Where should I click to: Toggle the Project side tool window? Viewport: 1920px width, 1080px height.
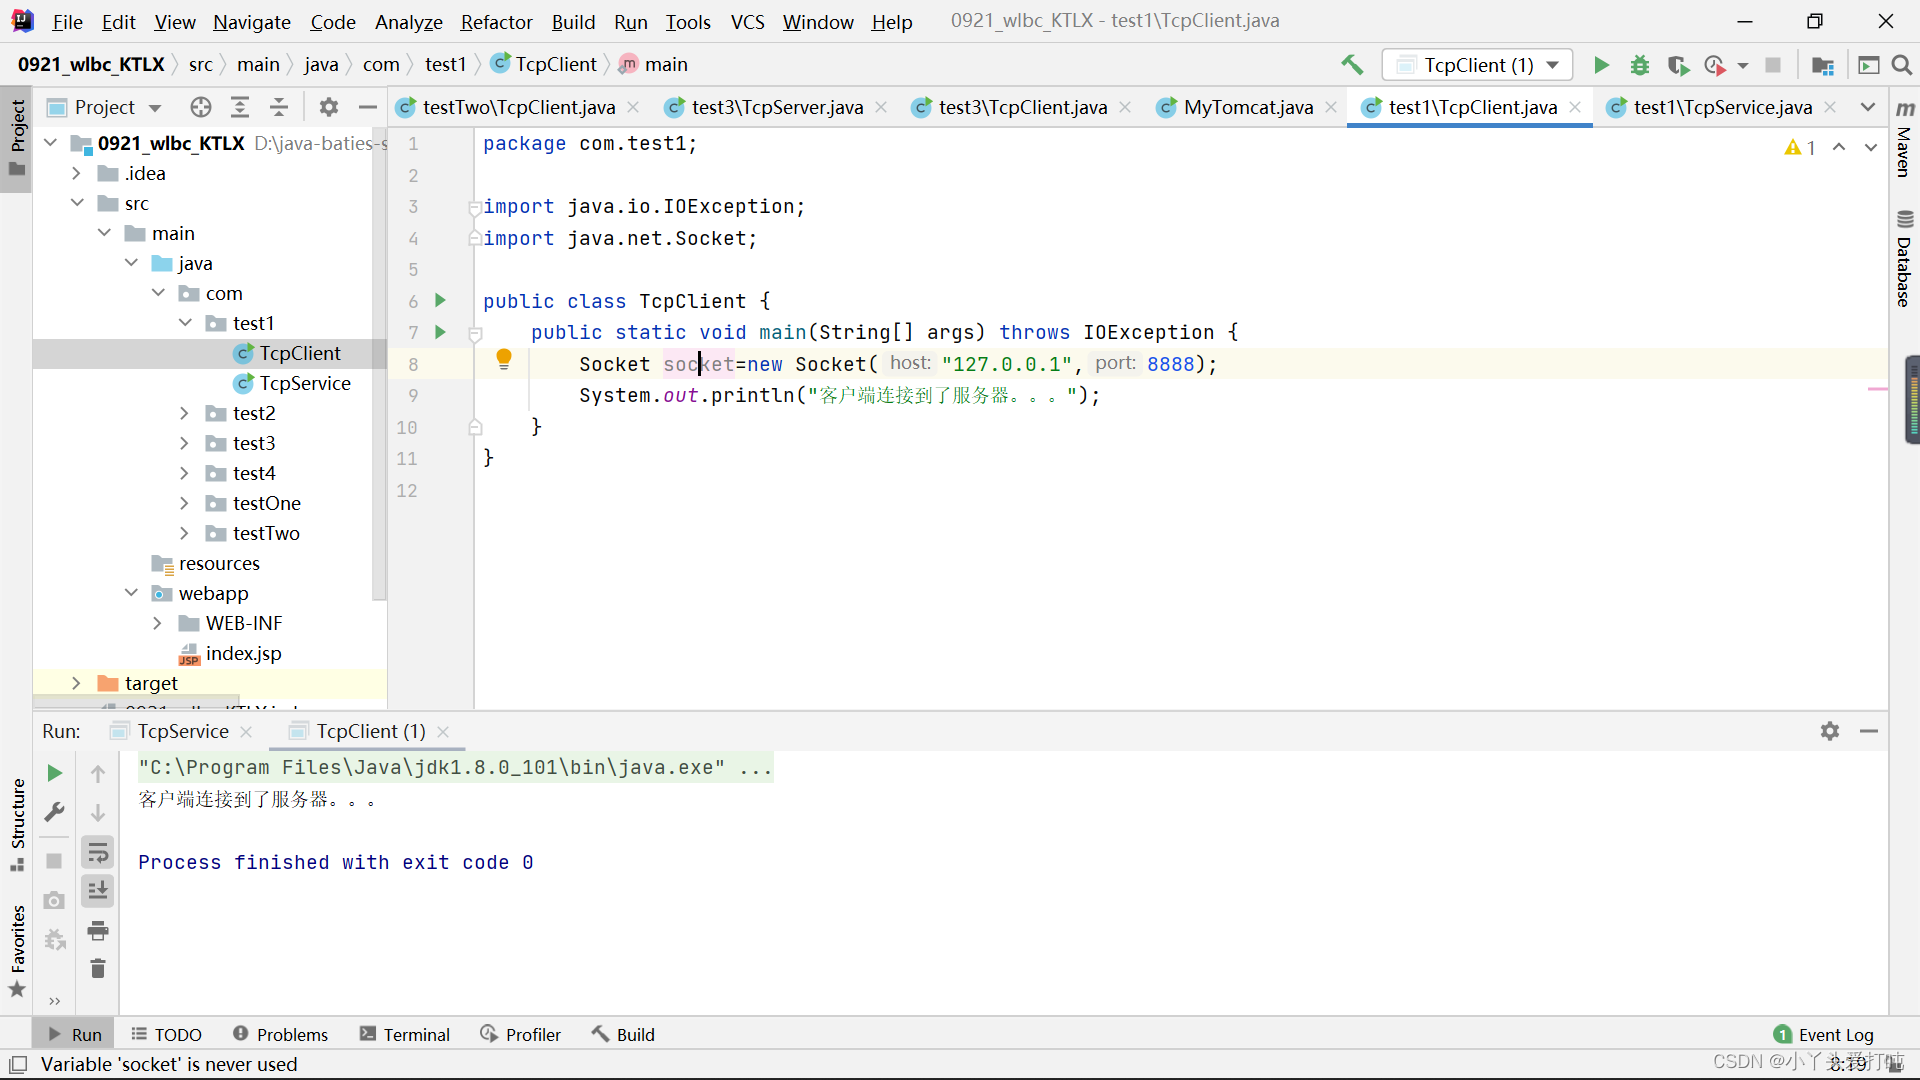tap(17, 138)
